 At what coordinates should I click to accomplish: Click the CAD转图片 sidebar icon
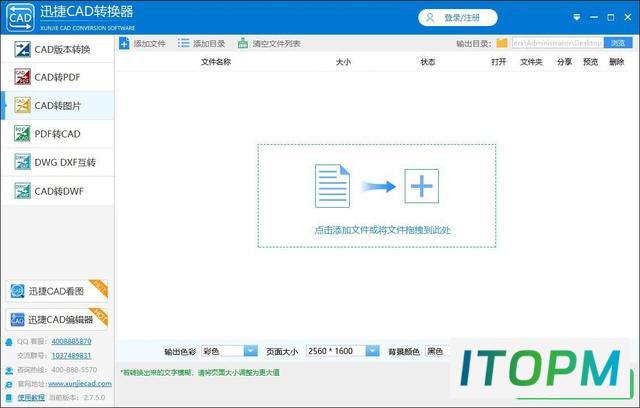click(x=22, y=105)
